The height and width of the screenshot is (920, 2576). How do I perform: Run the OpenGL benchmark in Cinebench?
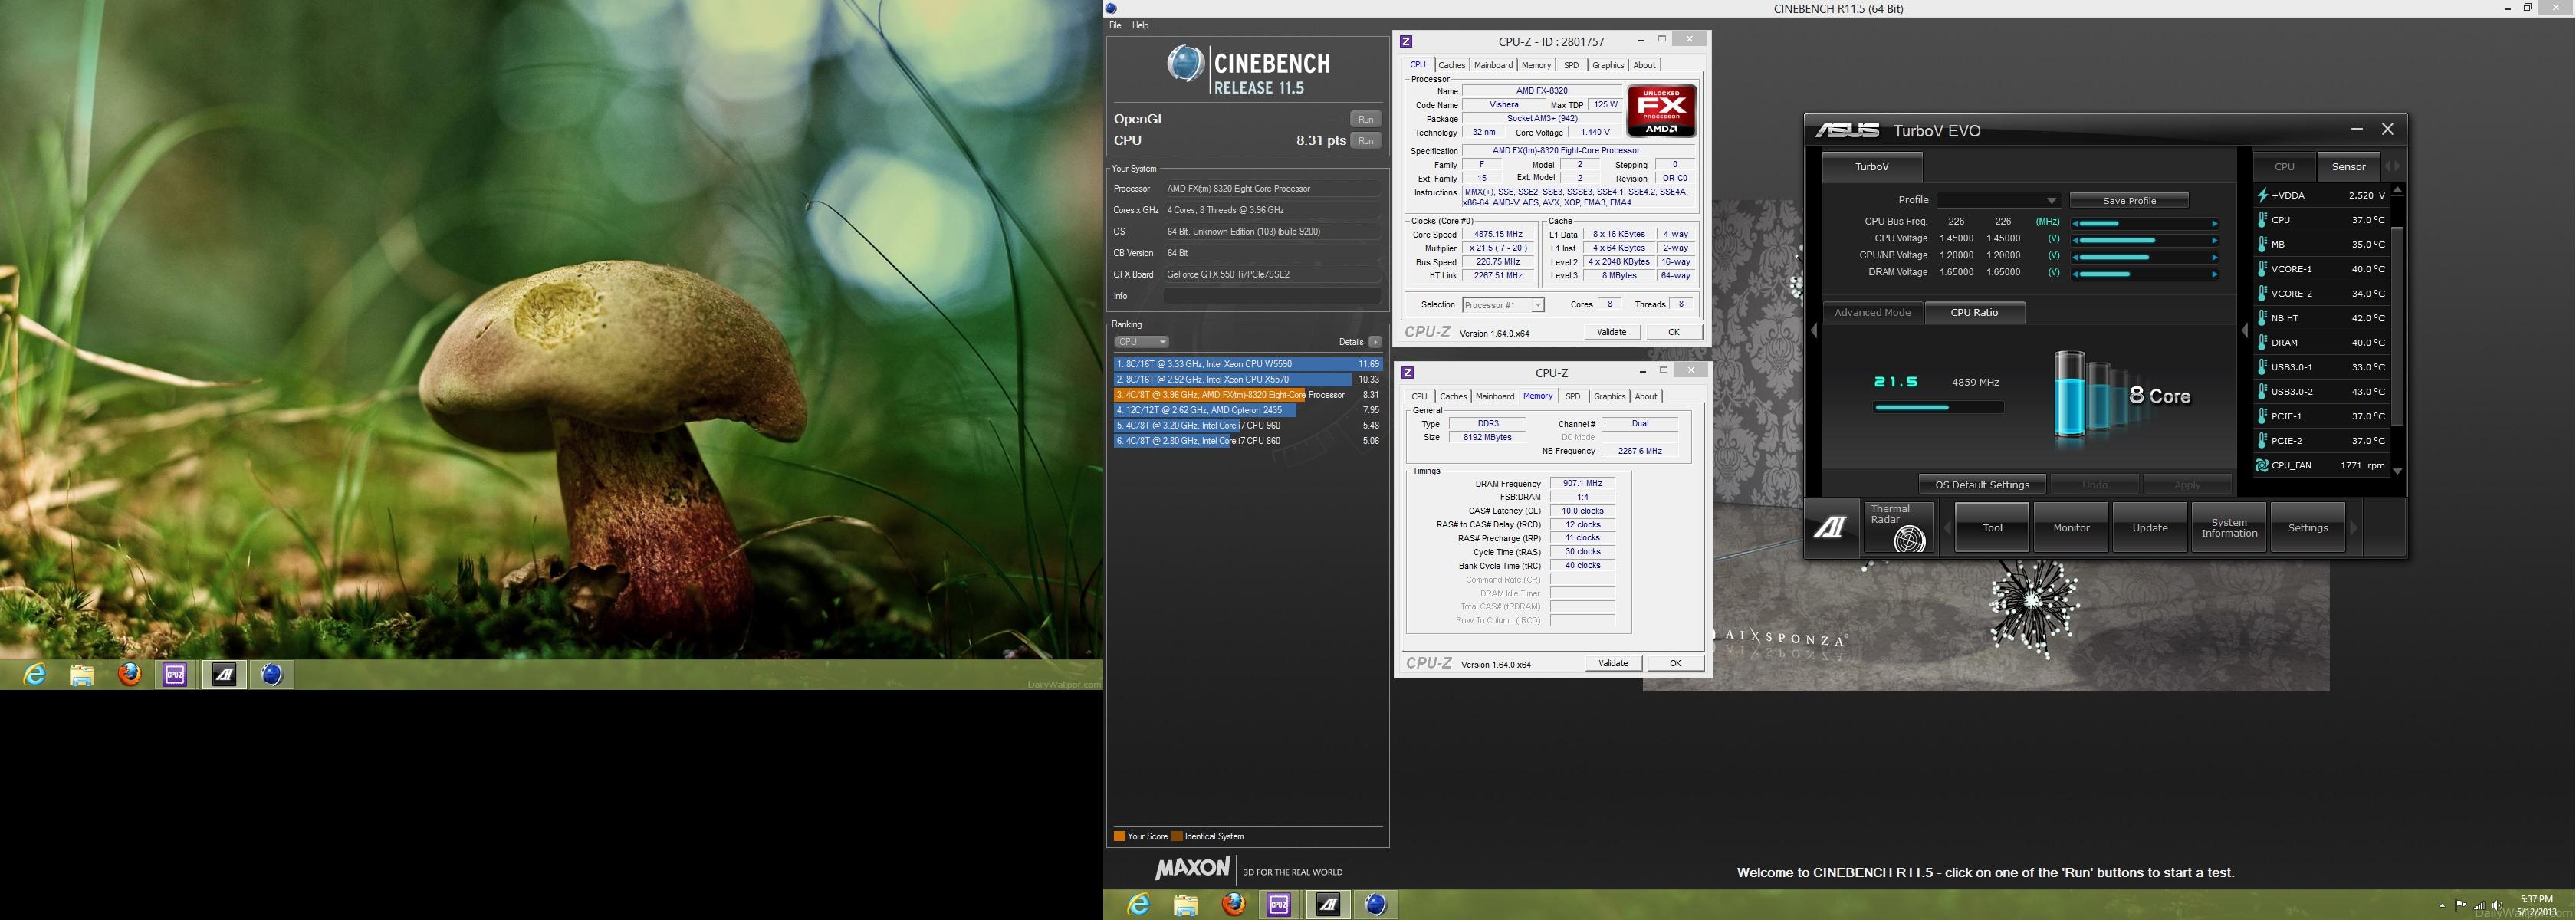(x=1365, y=119)
